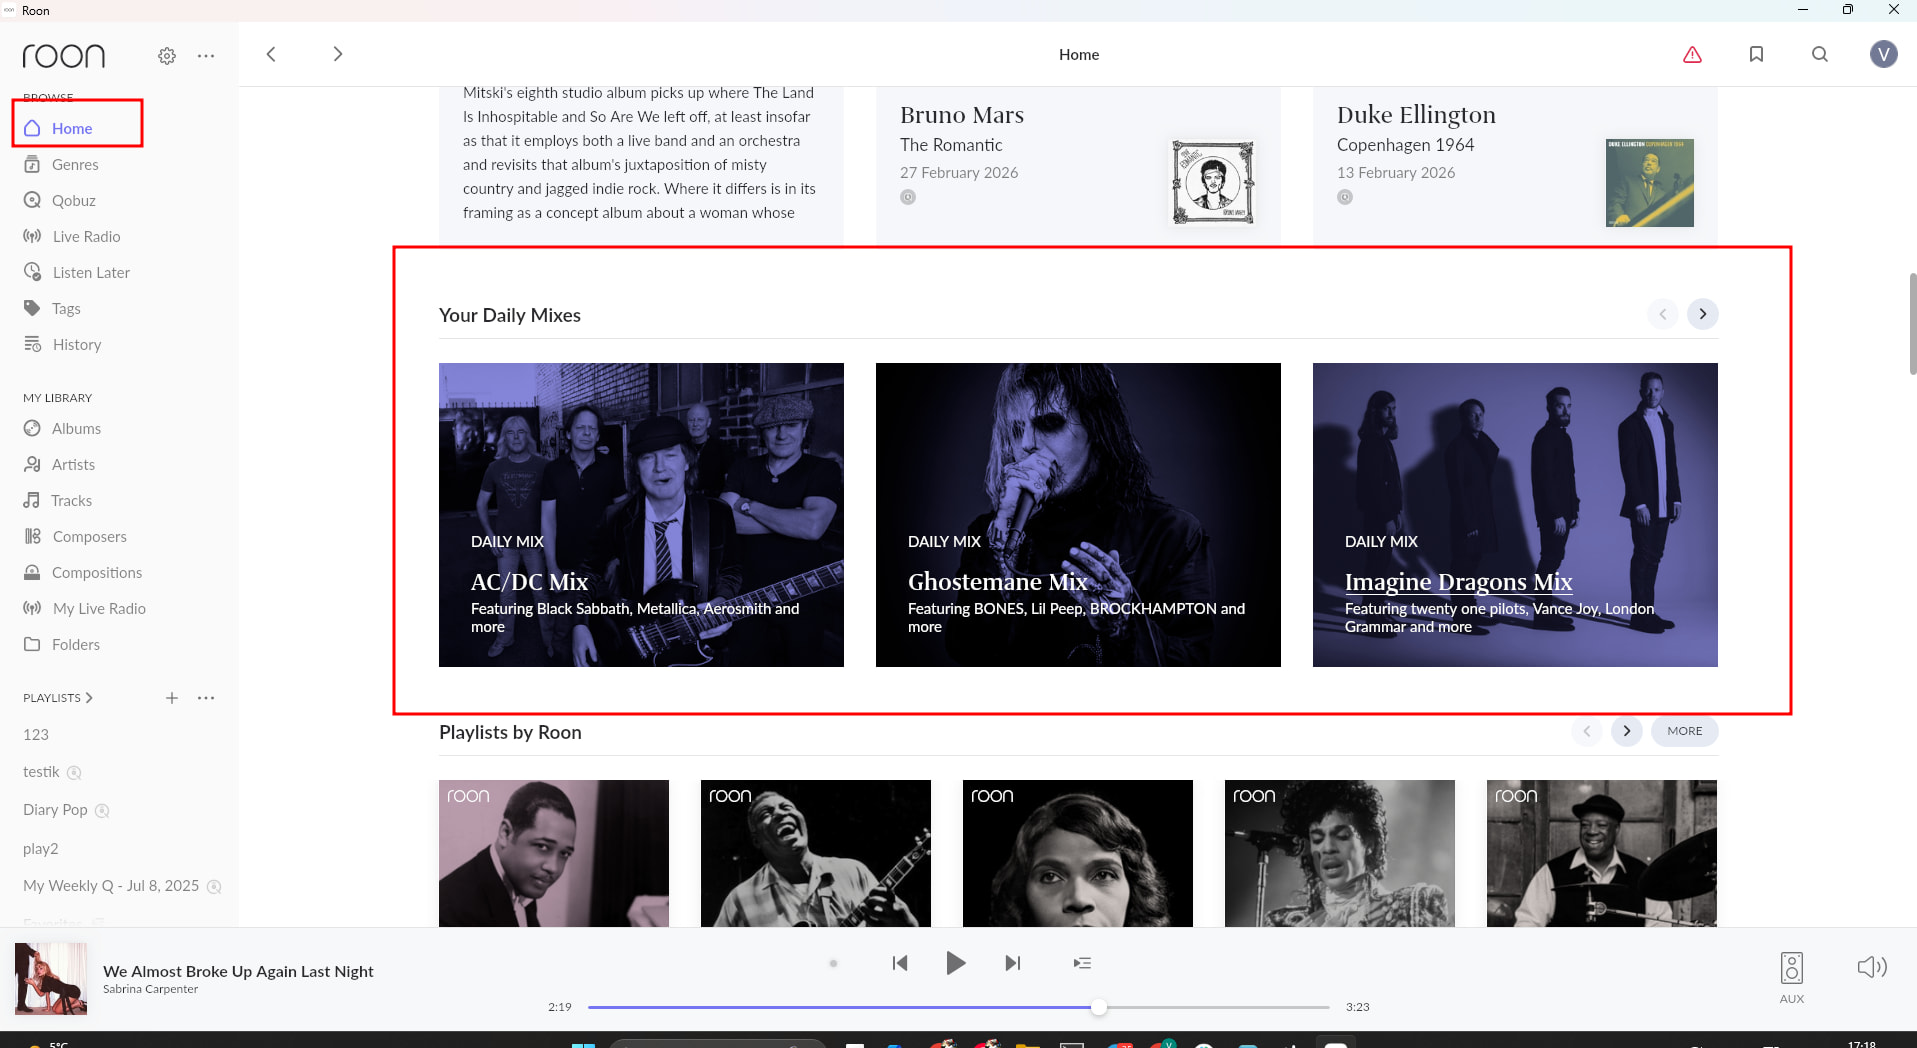Show next Daily Mixes with right chevron
This screenshot has width=1917, height=1048.
(x=1702, y=314)
